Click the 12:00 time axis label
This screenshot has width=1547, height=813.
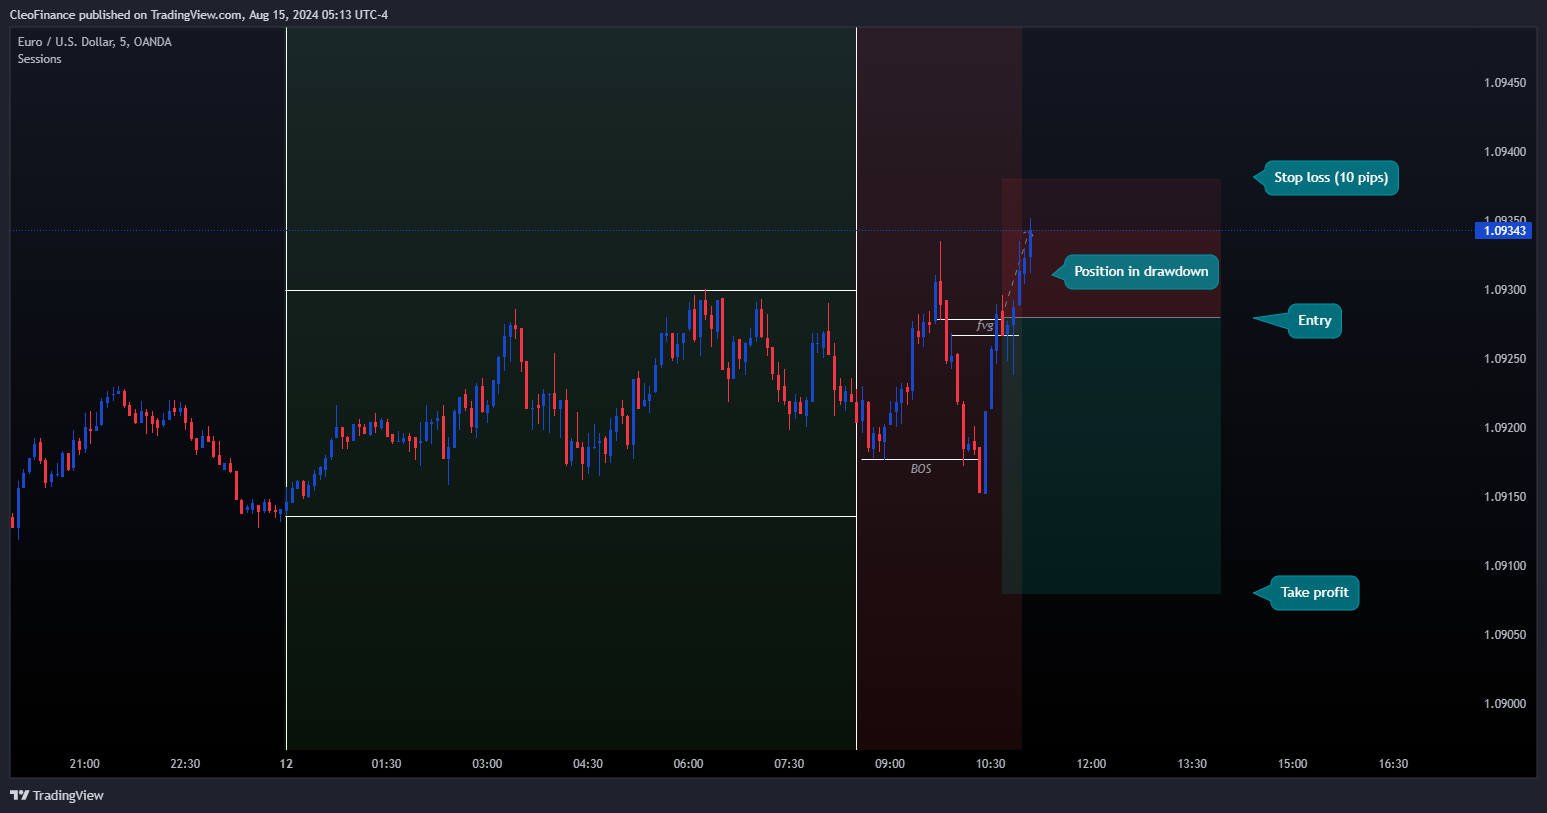tap(1091, 764)
